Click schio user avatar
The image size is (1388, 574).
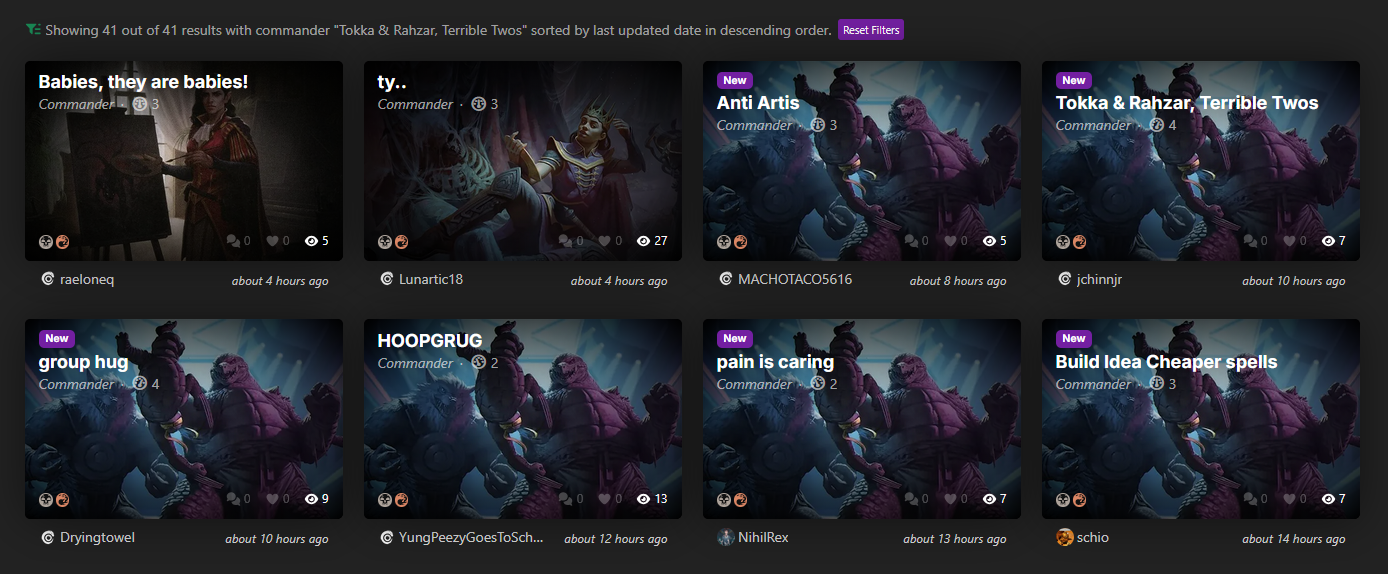coord(1065,538)
